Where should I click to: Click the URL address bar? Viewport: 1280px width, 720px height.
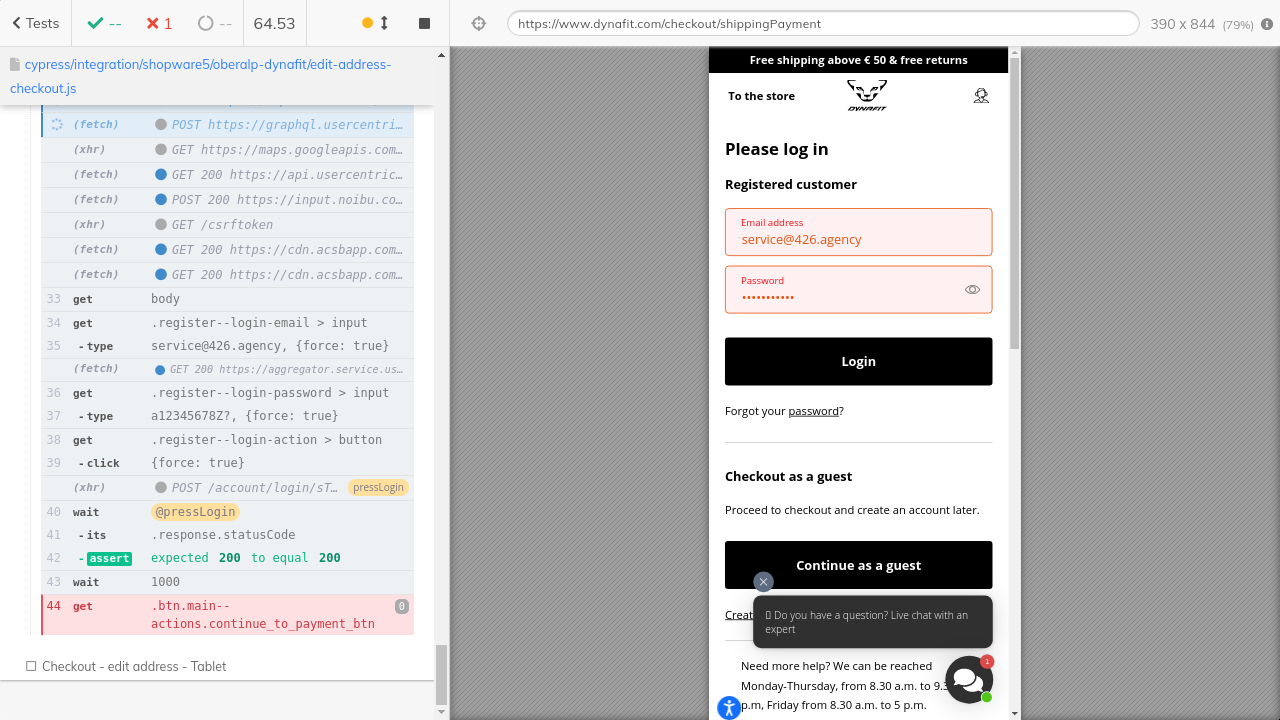point(822,24)
